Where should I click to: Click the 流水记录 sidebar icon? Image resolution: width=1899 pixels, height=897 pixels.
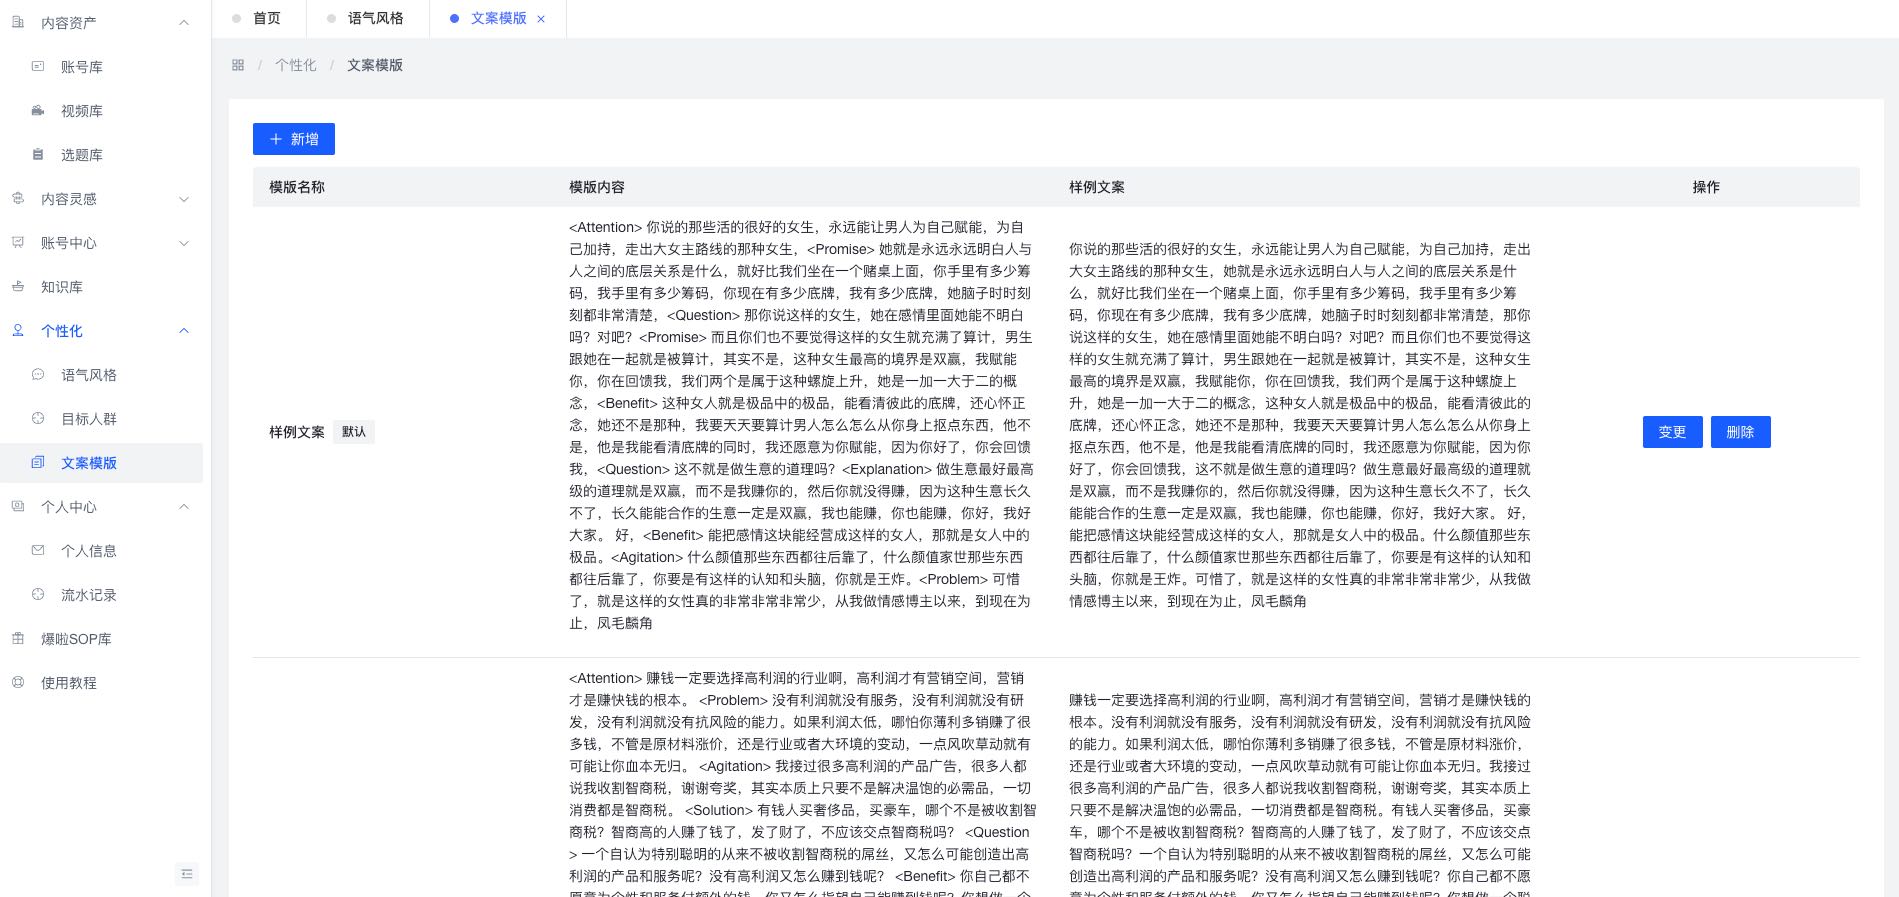[x=38, y=594]
